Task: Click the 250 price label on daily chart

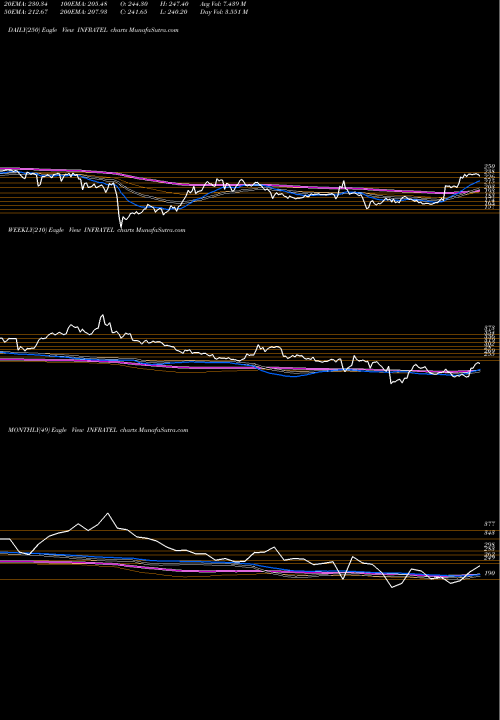Action: pos(489,166)
